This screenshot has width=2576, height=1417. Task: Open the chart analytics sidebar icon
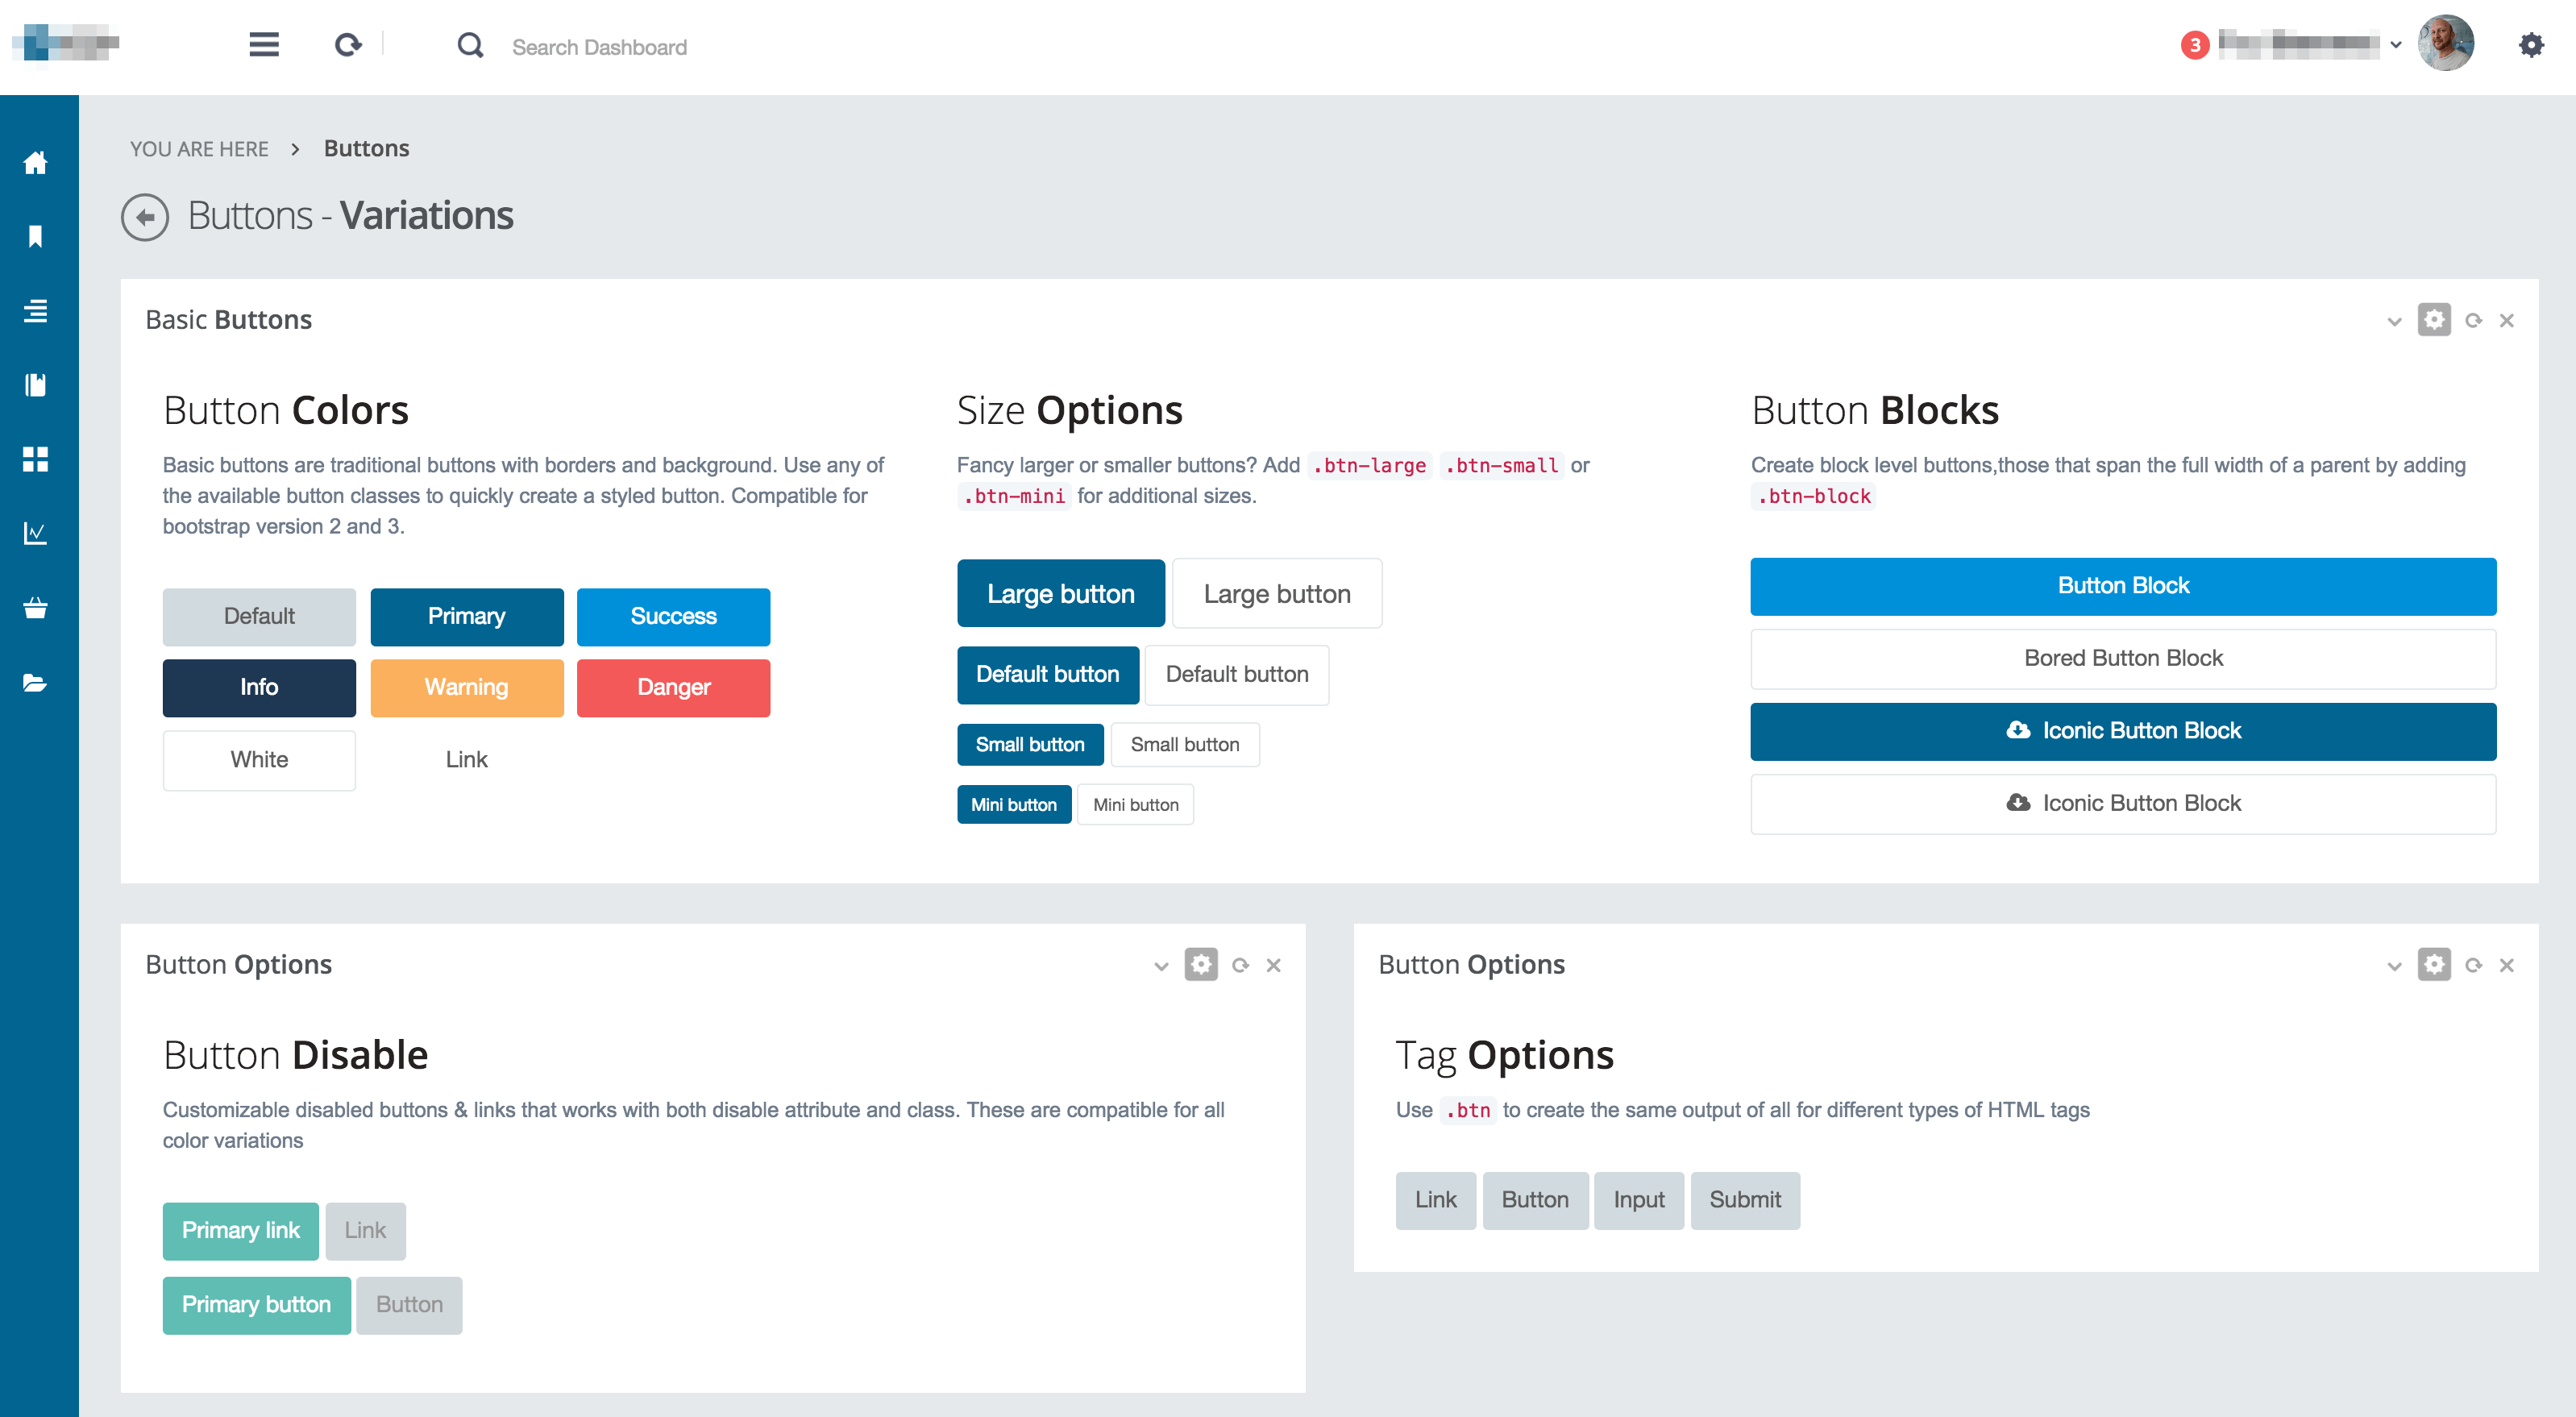click(x=36, y=533)
